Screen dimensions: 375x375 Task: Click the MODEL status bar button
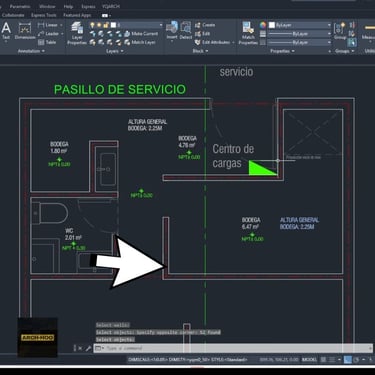pos(310,360)
